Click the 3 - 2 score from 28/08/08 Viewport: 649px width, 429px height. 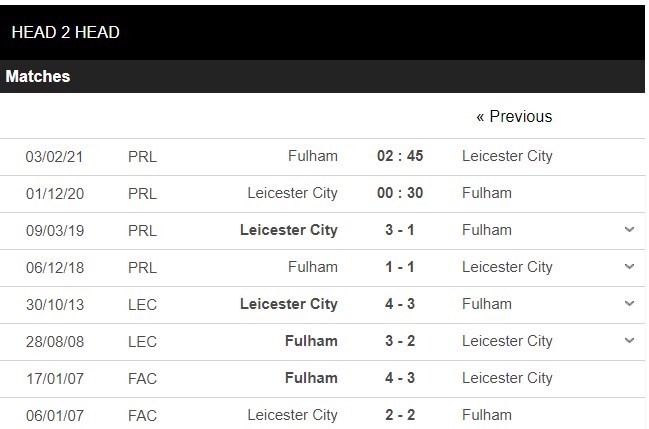point(400,341)
